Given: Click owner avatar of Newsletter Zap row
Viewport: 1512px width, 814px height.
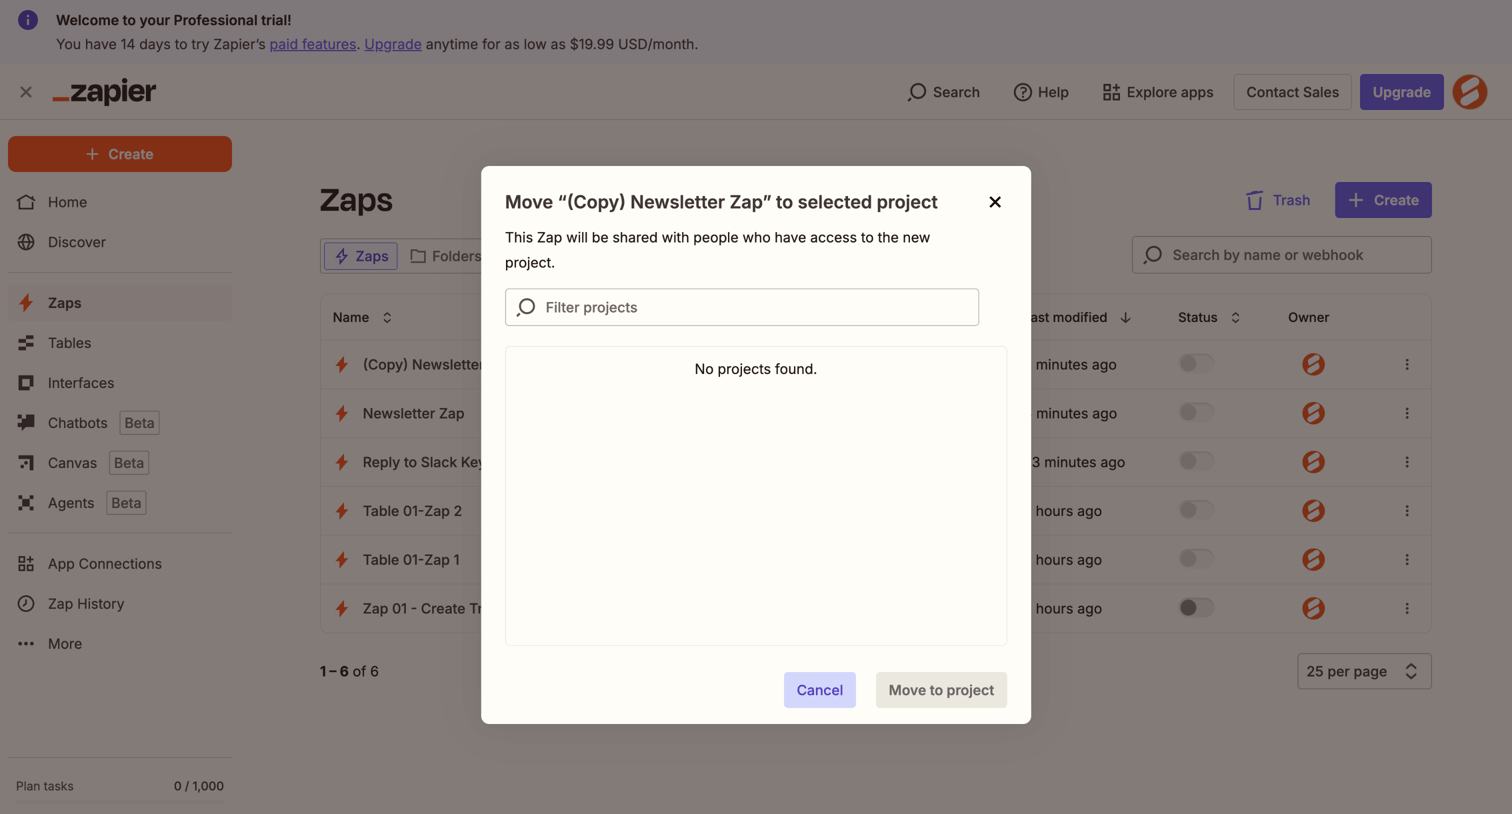Looking at the screenshot, I should pyautogui.click(x=1313, y=413).
